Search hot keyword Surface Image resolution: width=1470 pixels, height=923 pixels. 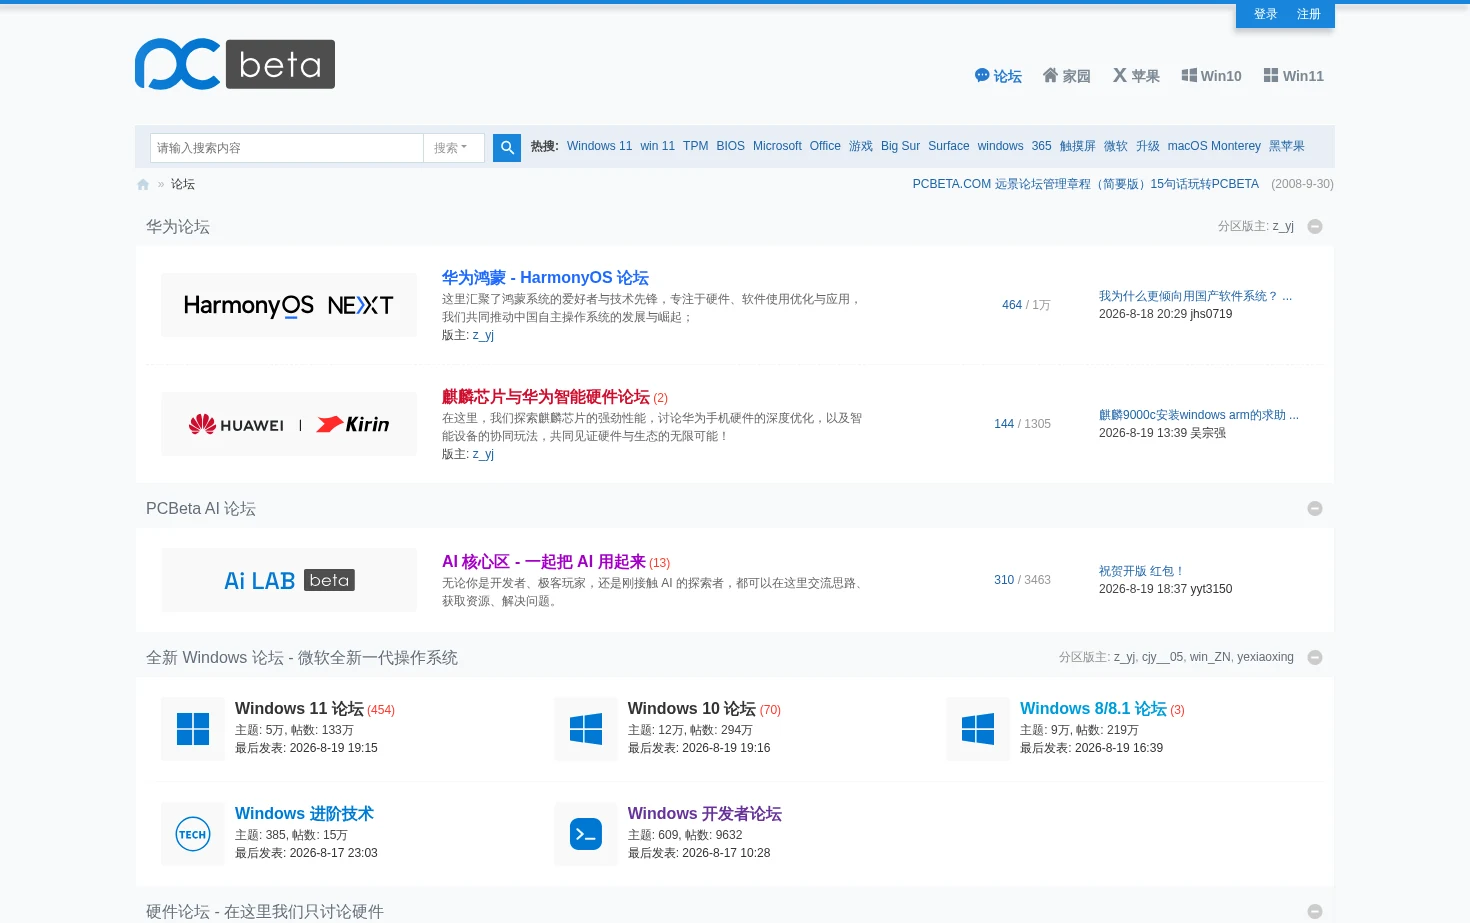click(948, 146)
